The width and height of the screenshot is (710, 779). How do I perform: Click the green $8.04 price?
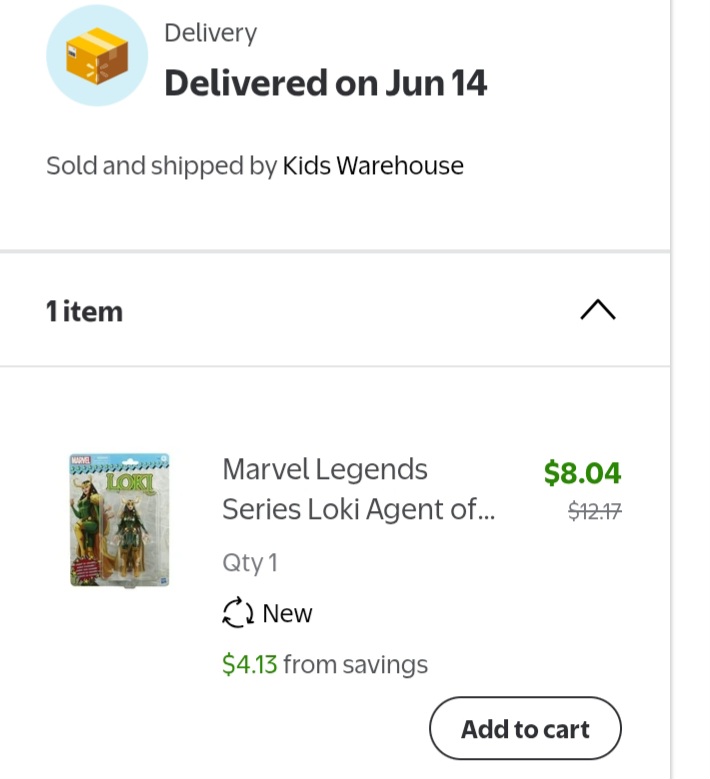[582, 472]
